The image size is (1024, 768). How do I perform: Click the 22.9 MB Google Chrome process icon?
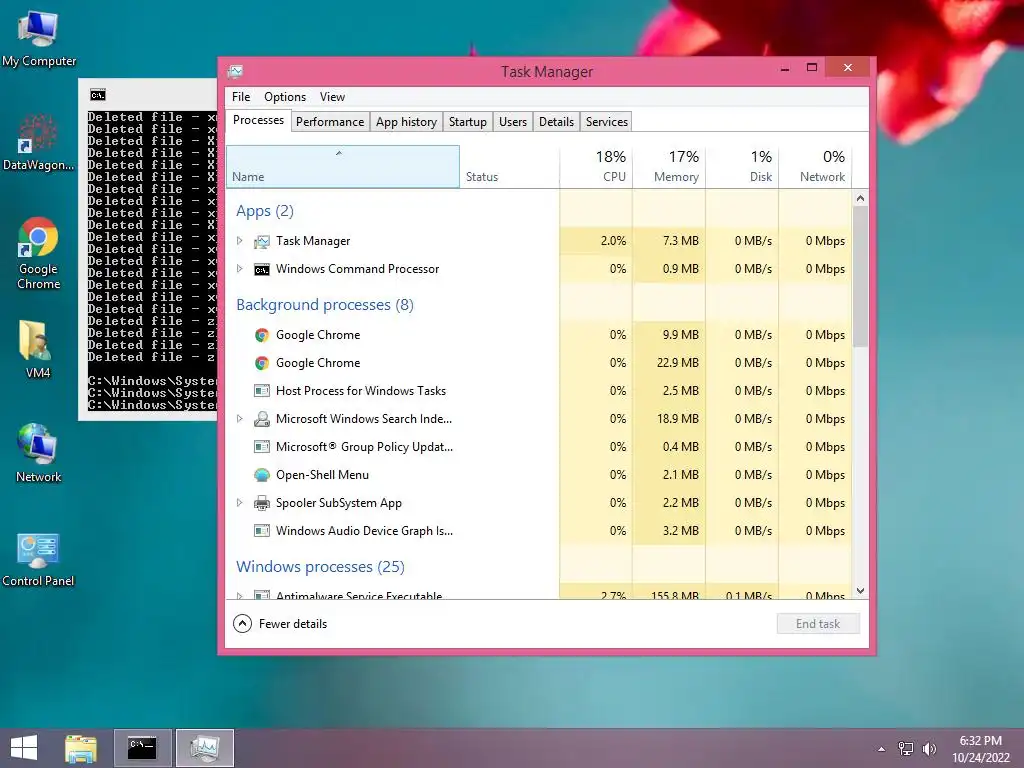[x=262, y=363]
